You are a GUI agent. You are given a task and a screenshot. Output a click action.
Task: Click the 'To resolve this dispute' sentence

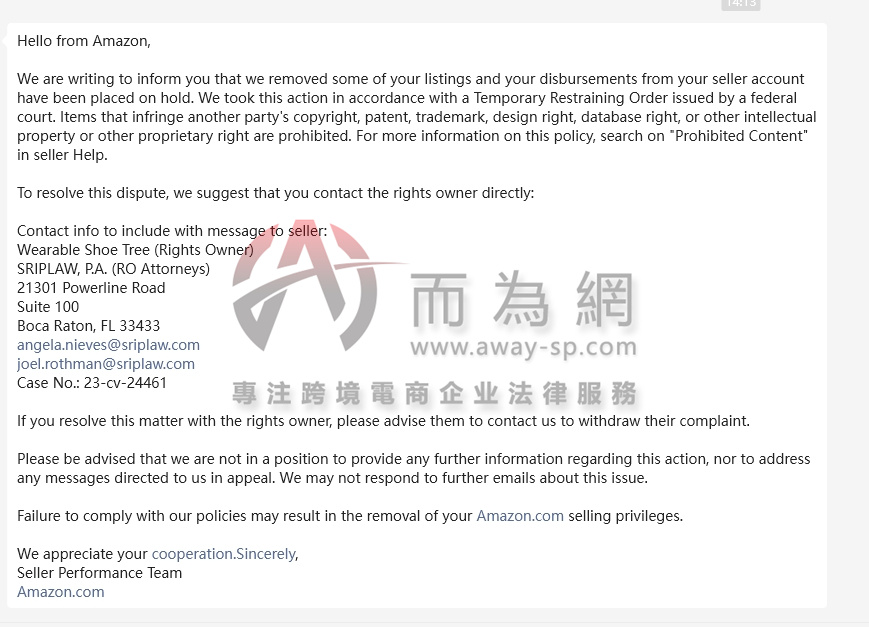[x=275, y=193]
